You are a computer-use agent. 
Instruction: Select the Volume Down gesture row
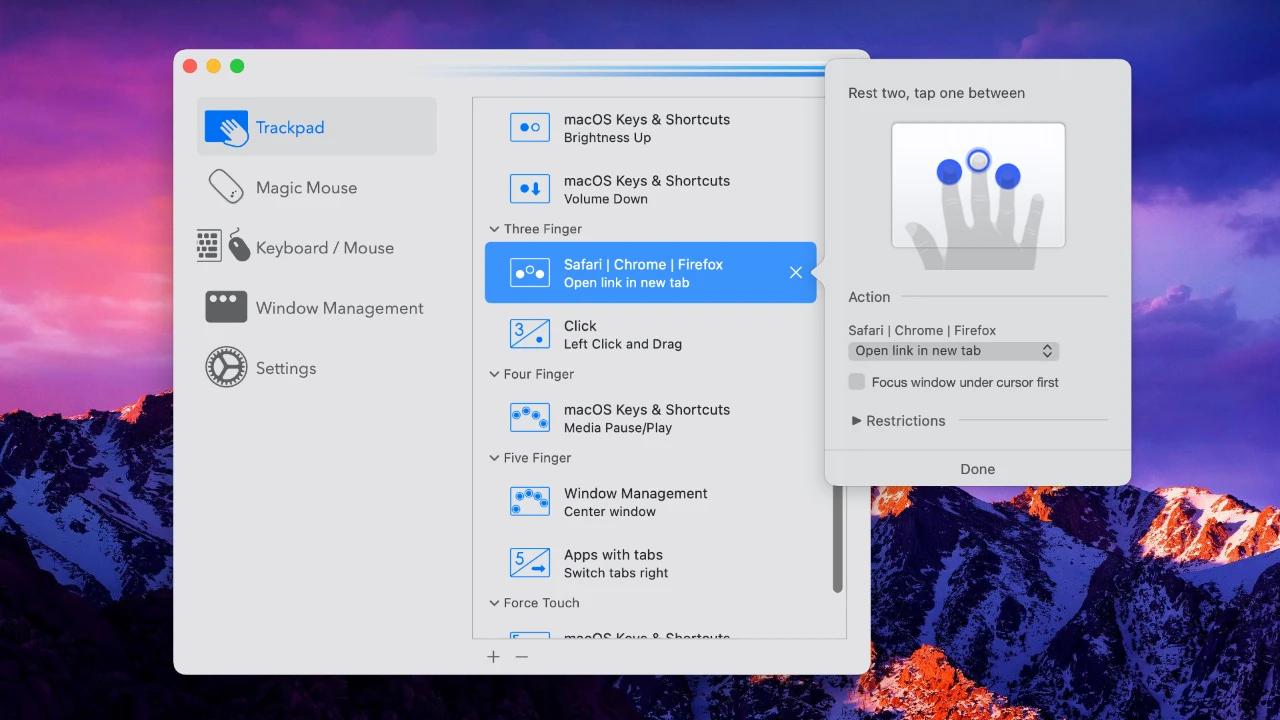click(651, 189)
